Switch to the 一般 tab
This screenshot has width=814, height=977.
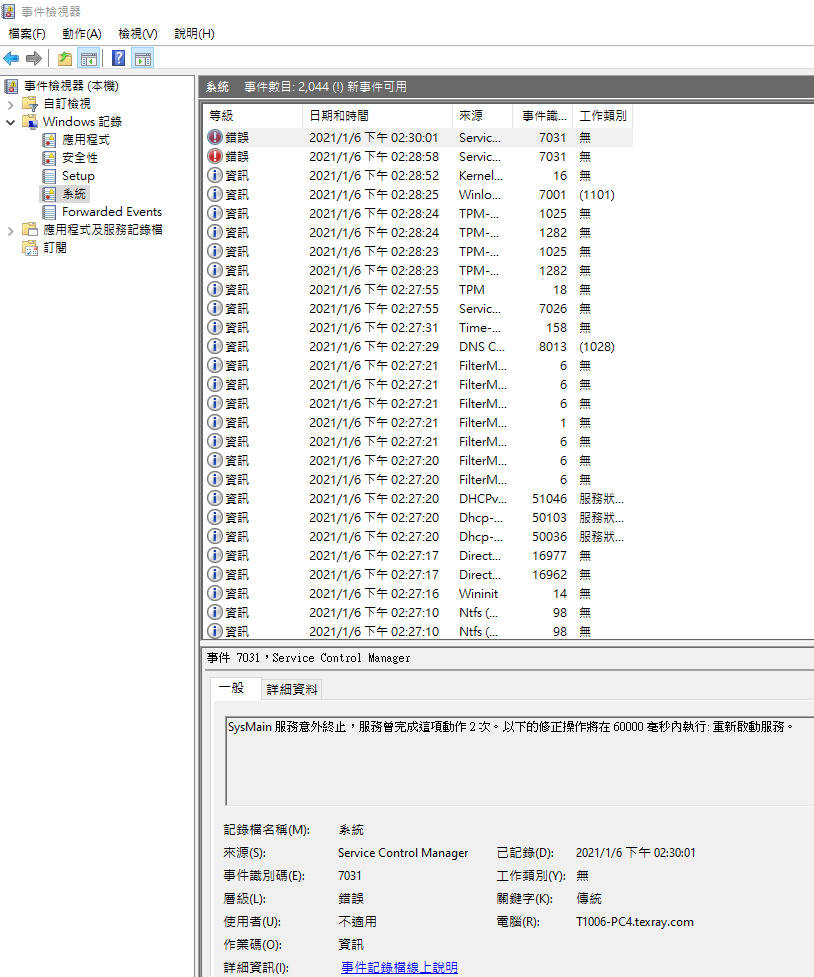(x=234, y=689)
